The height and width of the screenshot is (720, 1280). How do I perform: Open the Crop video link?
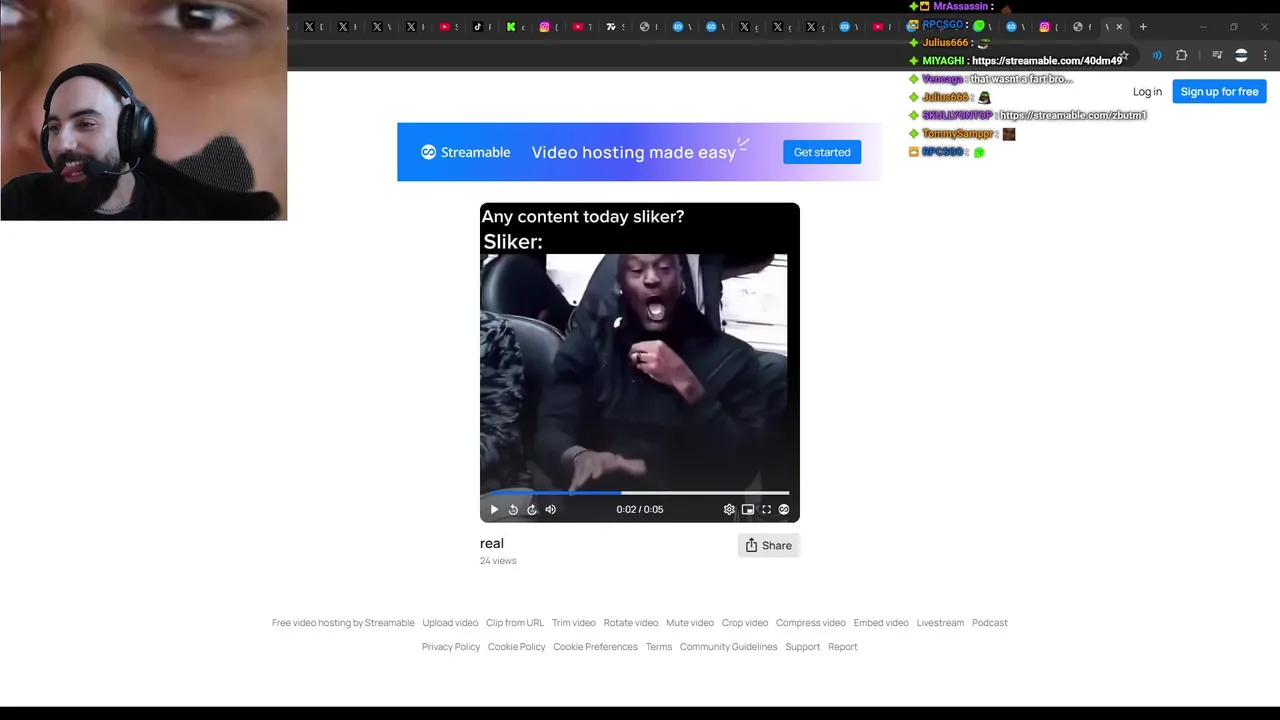click(x=745, y=622)
